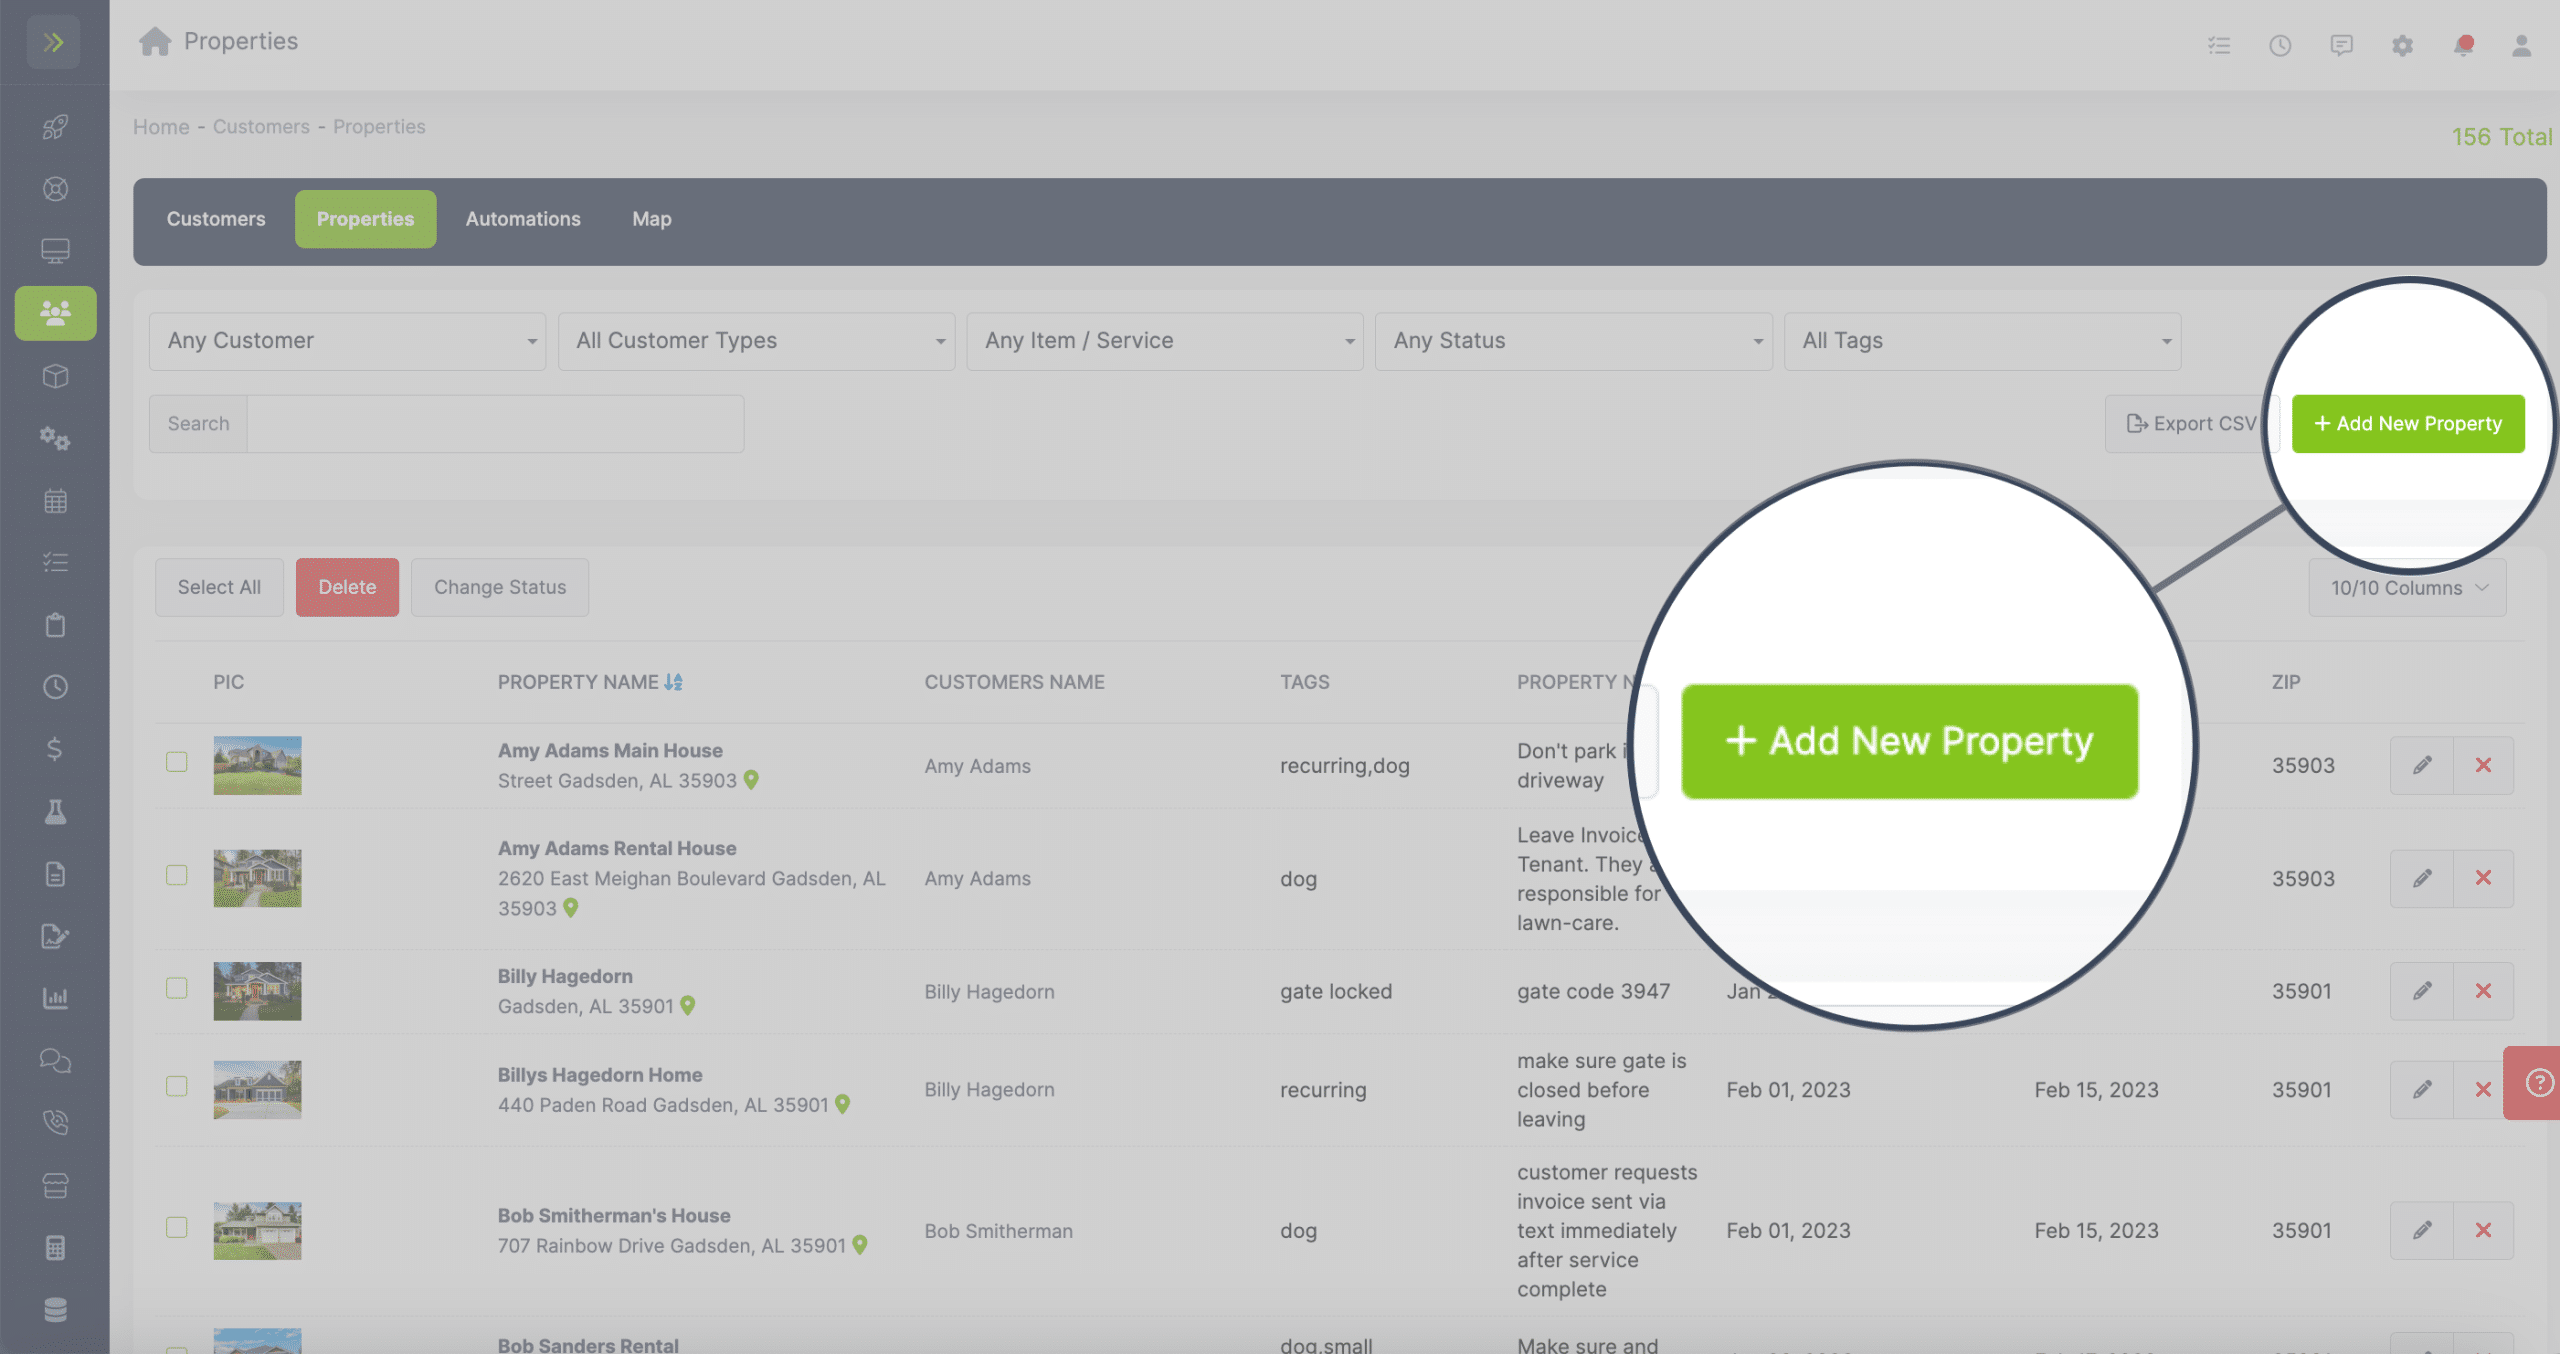Check the Amy Adams Rental House checkbox
2560x1354 pixels.
(177, 875)
